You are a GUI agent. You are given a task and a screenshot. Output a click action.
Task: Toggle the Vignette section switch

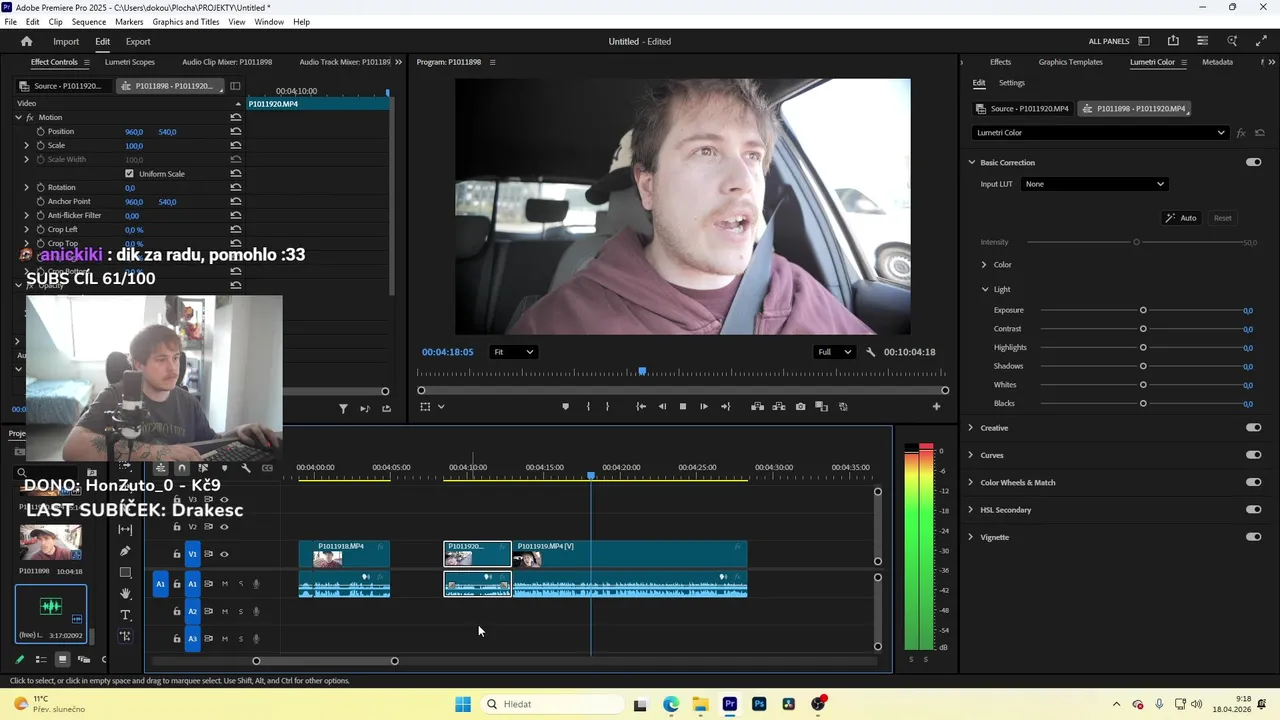click(1254, 537)
